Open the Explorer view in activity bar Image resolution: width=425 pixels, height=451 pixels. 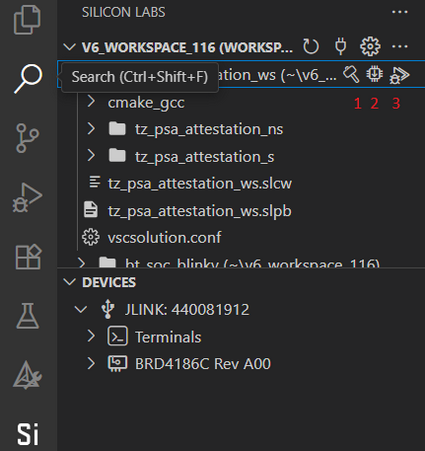pos(27,19)
